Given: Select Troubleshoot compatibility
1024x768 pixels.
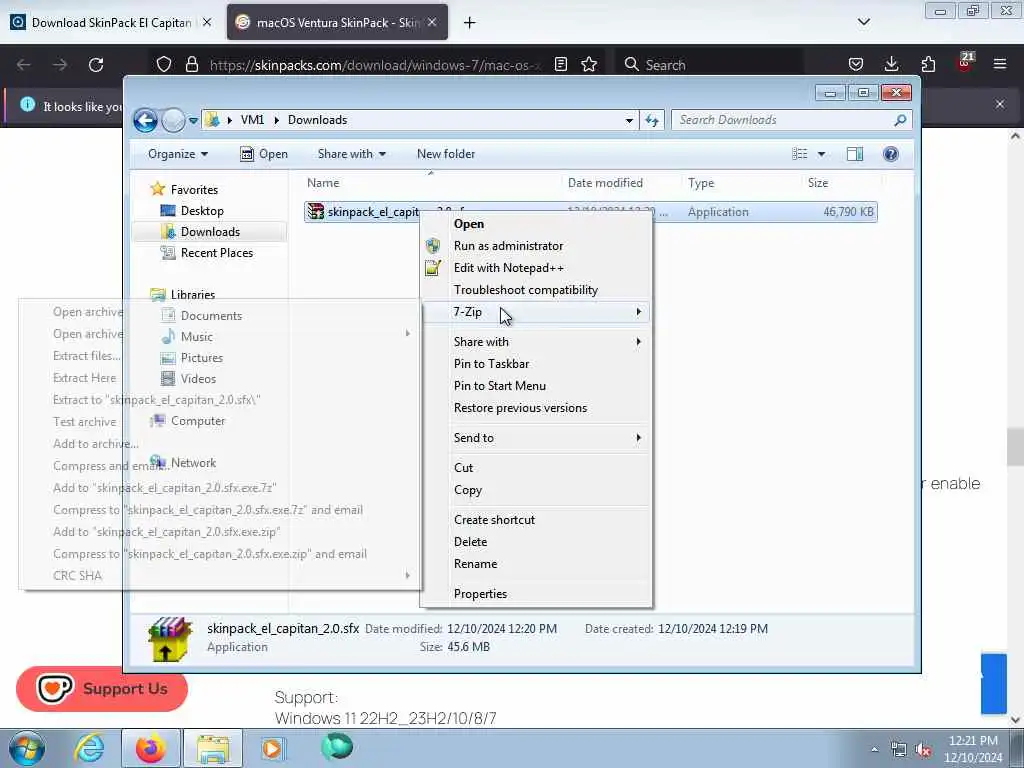Looking at the screenshot, I should 536,290.
